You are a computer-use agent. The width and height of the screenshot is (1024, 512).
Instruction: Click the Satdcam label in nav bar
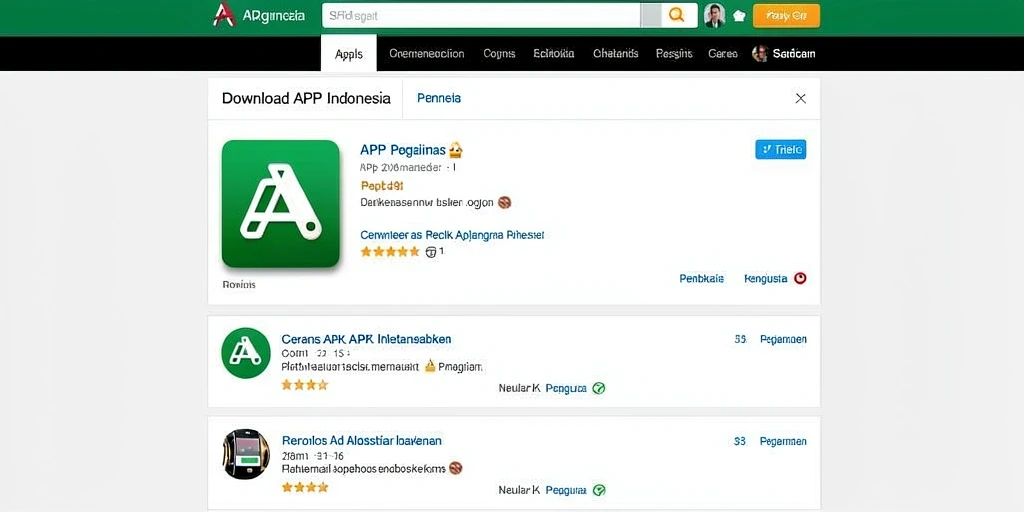click(x=793, y=54)
